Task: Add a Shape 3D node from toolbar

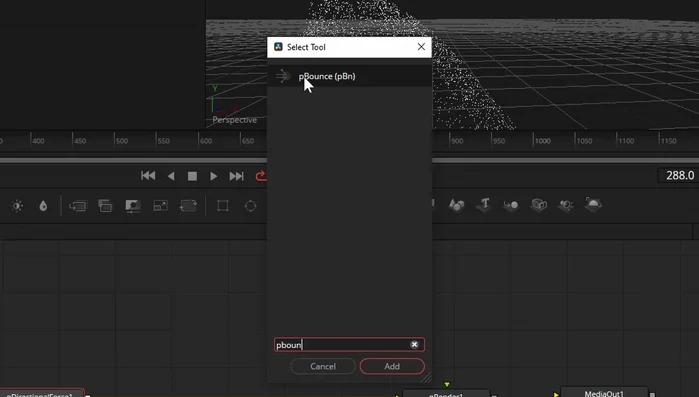Action: [456, 205]
